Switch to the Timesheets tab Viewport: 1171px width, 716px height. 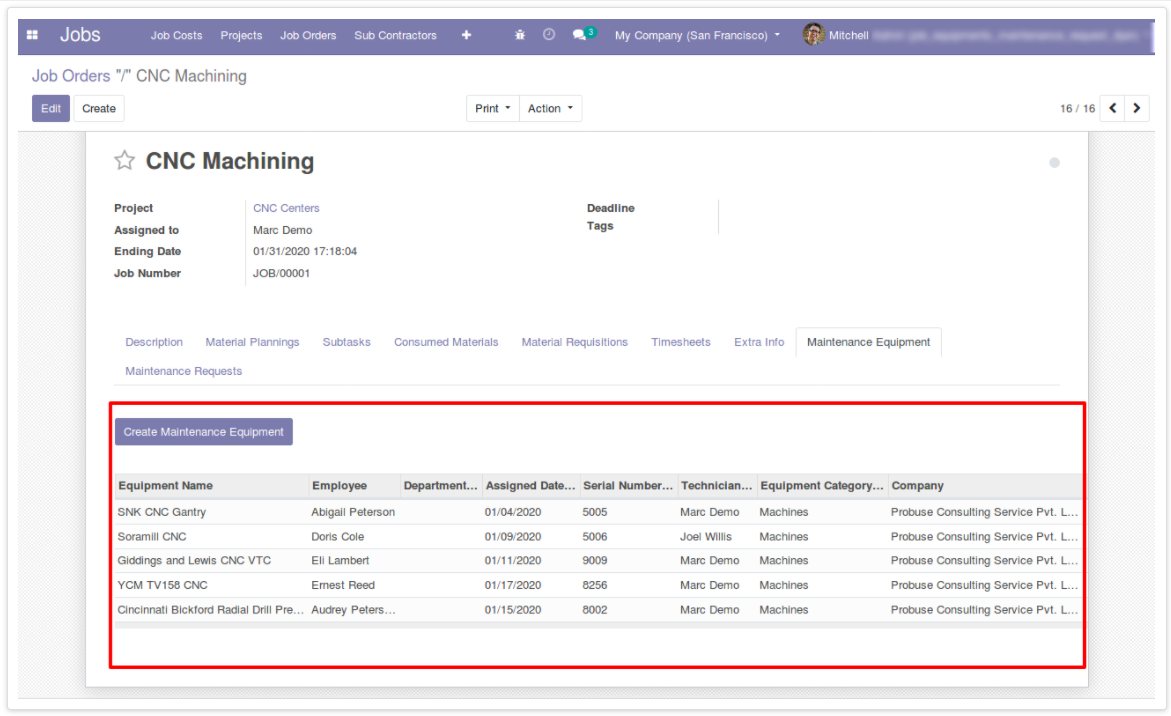[x=680, y=342]
